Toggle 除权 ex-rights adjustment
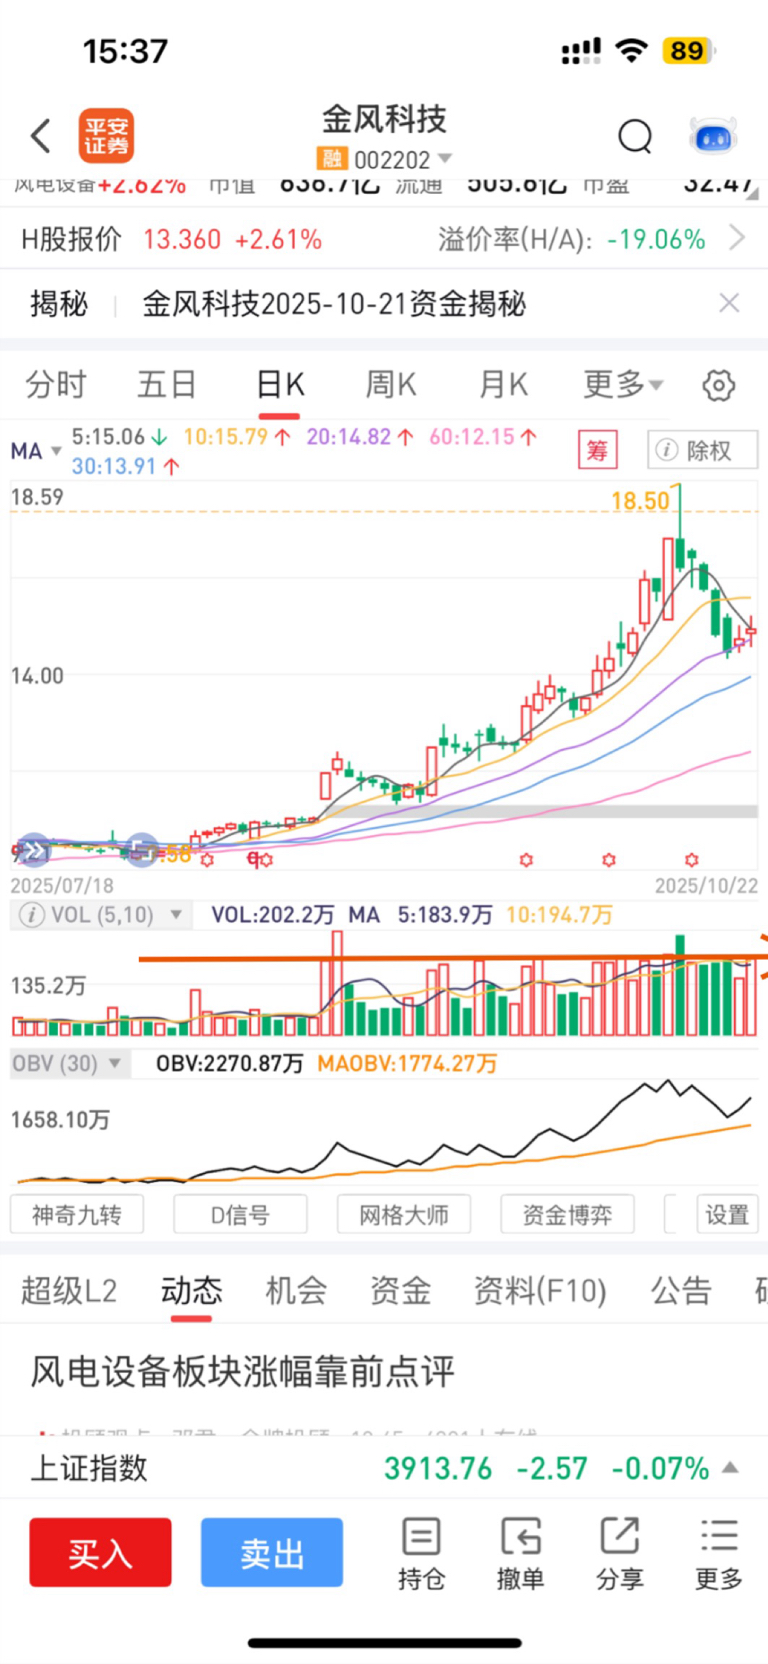The width and height of the screenshot is (768, 1664). pos(702,450)
